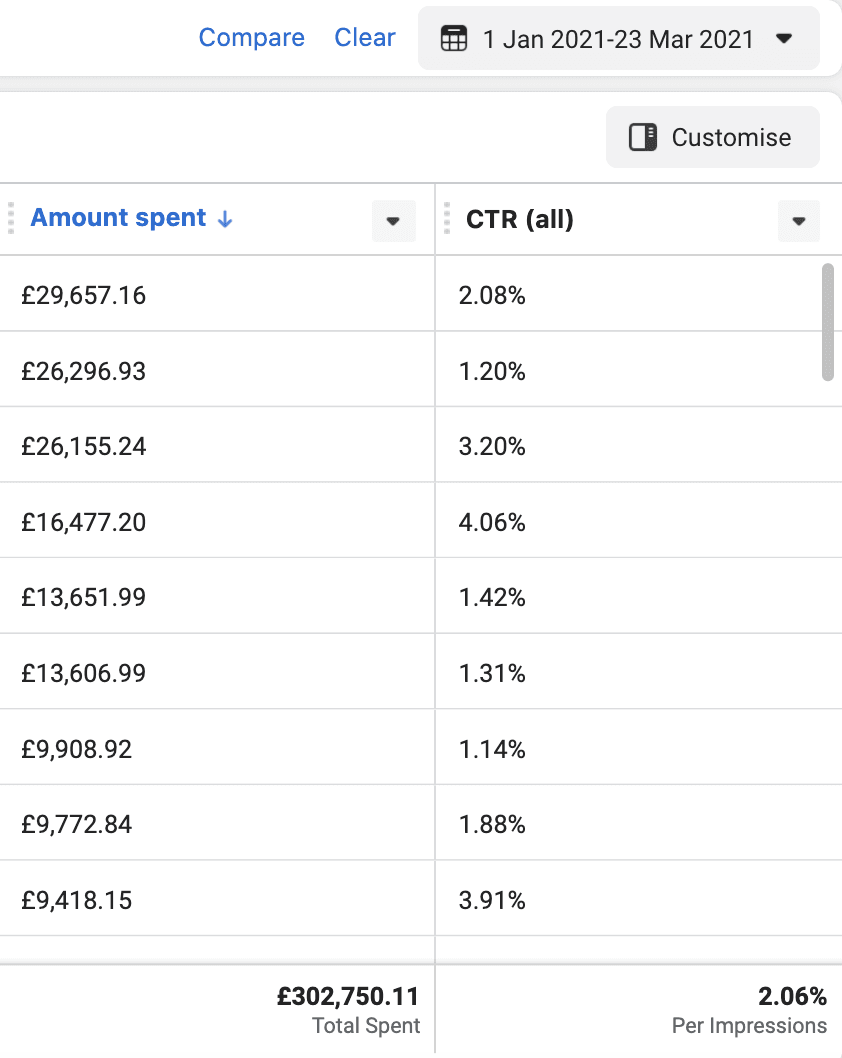The width and height of the screenshot is (842, 1058).
Task: Click the vertical table scrollbar thumb
Action: pos(827,321)
